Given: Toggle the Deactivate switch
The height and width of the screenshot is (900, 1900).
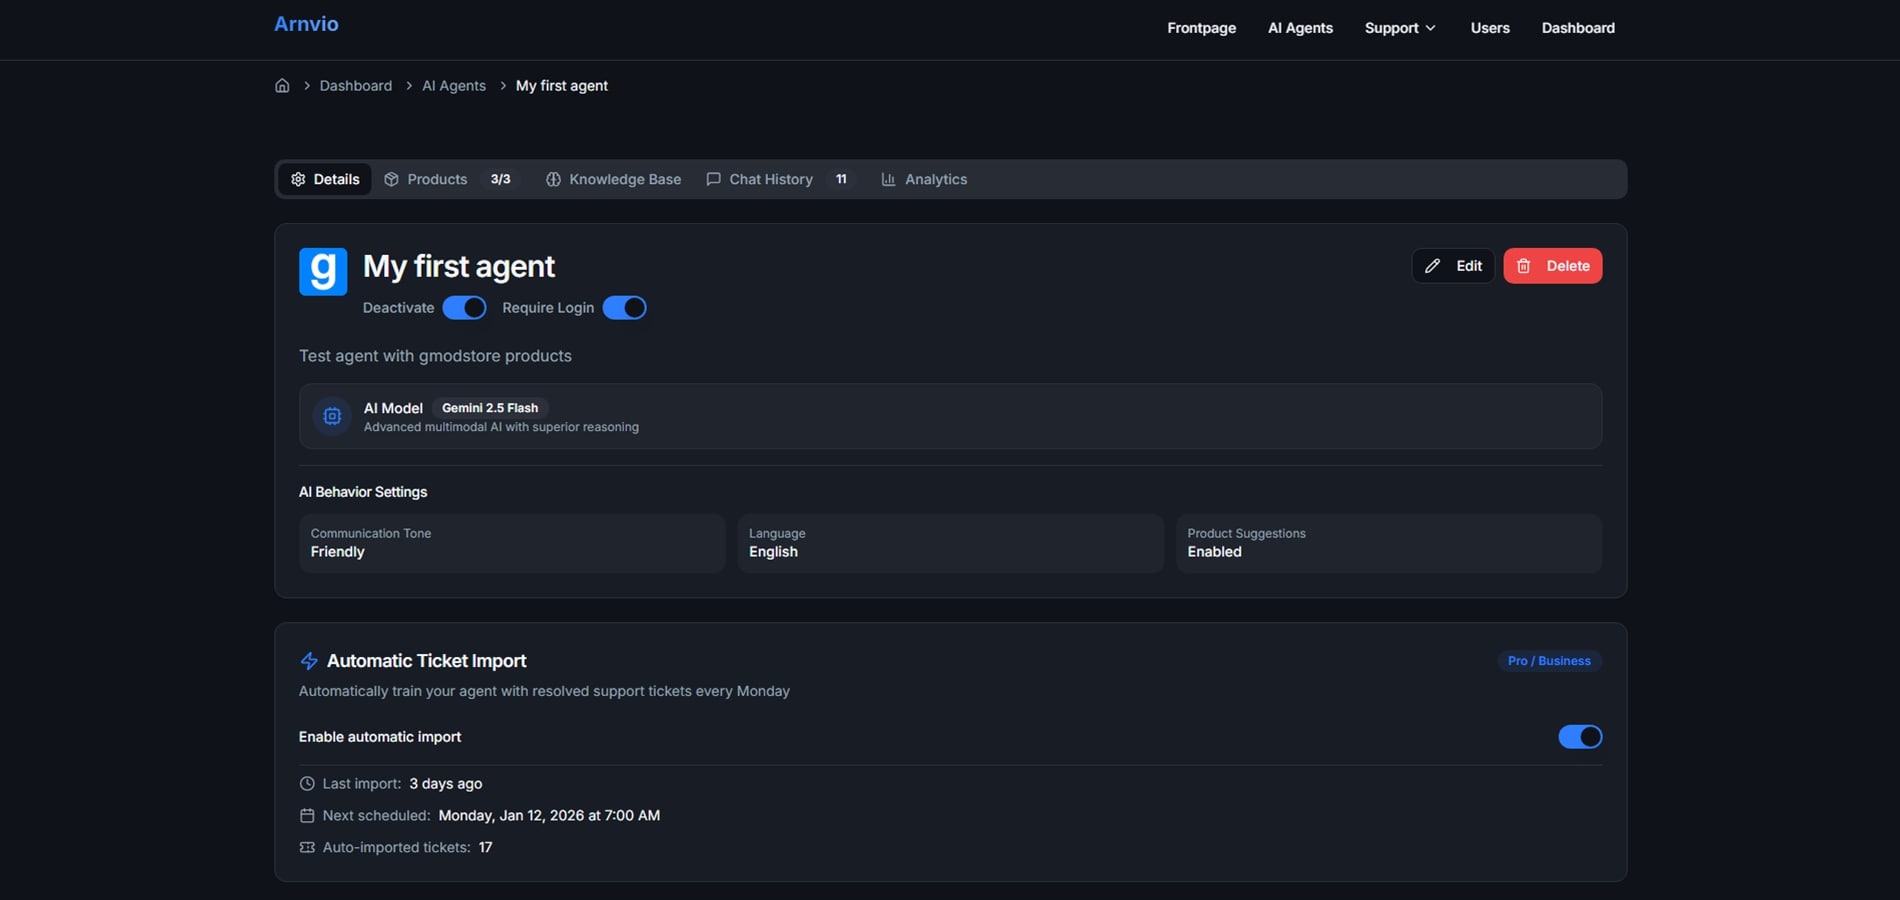Looking at the screenshot, I should click(x=464, y=308).
